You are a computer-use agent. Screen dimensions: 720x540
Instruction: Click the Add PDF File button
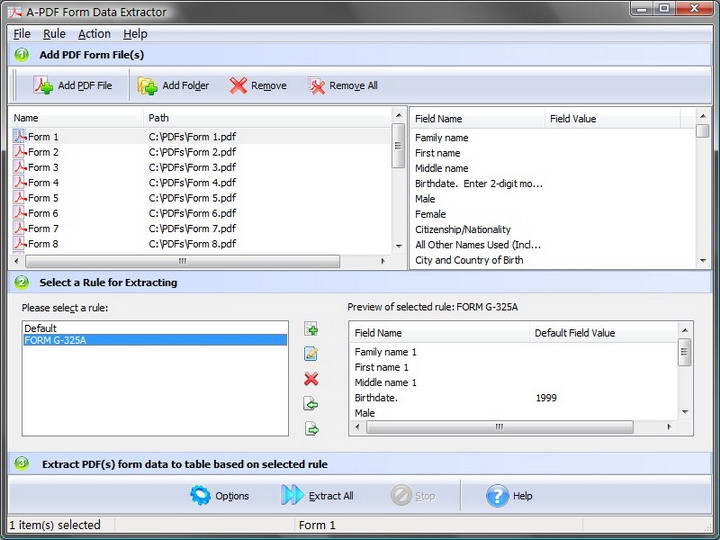tap(73, 85)
